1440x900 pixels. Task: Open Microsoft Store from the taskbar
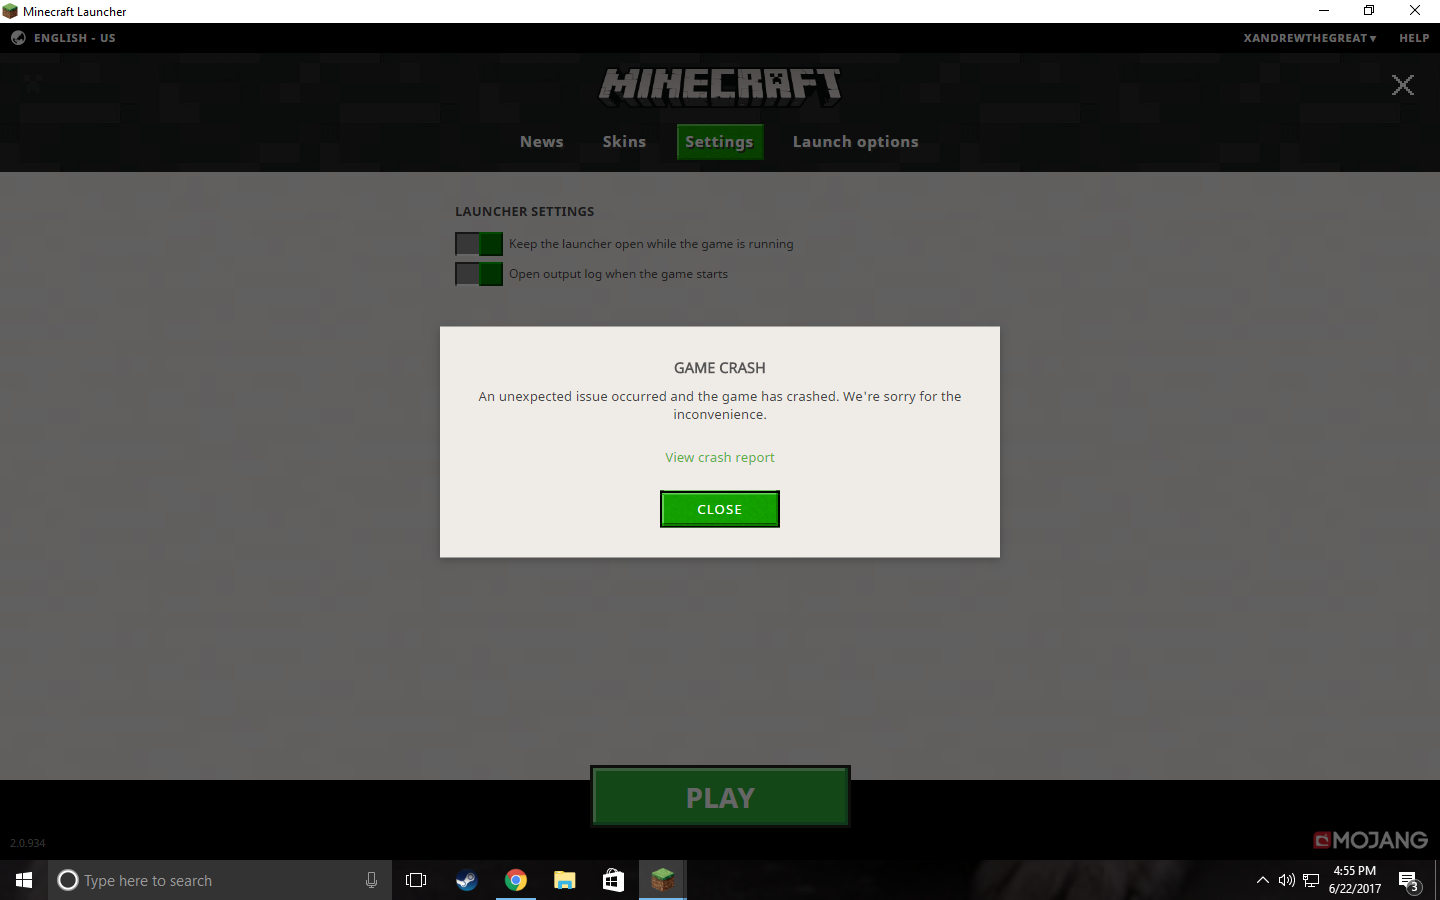pyautogui.click(x=613, y=880)
